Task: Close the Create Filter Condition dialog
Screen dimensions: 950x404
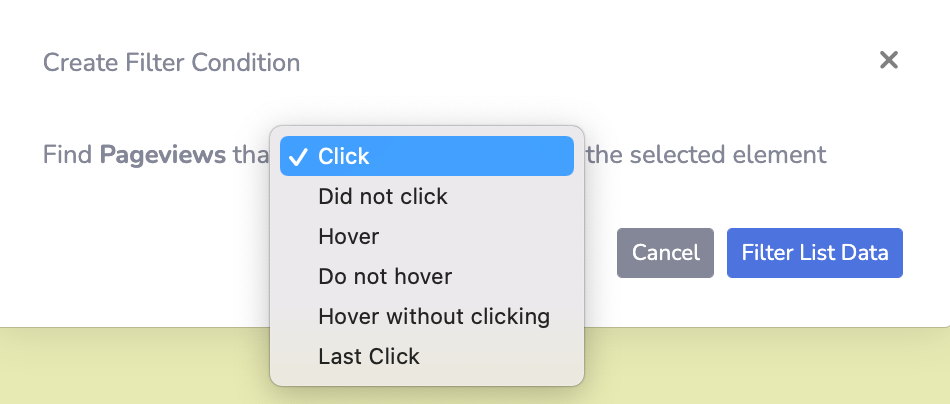Action: click(888, 61)
